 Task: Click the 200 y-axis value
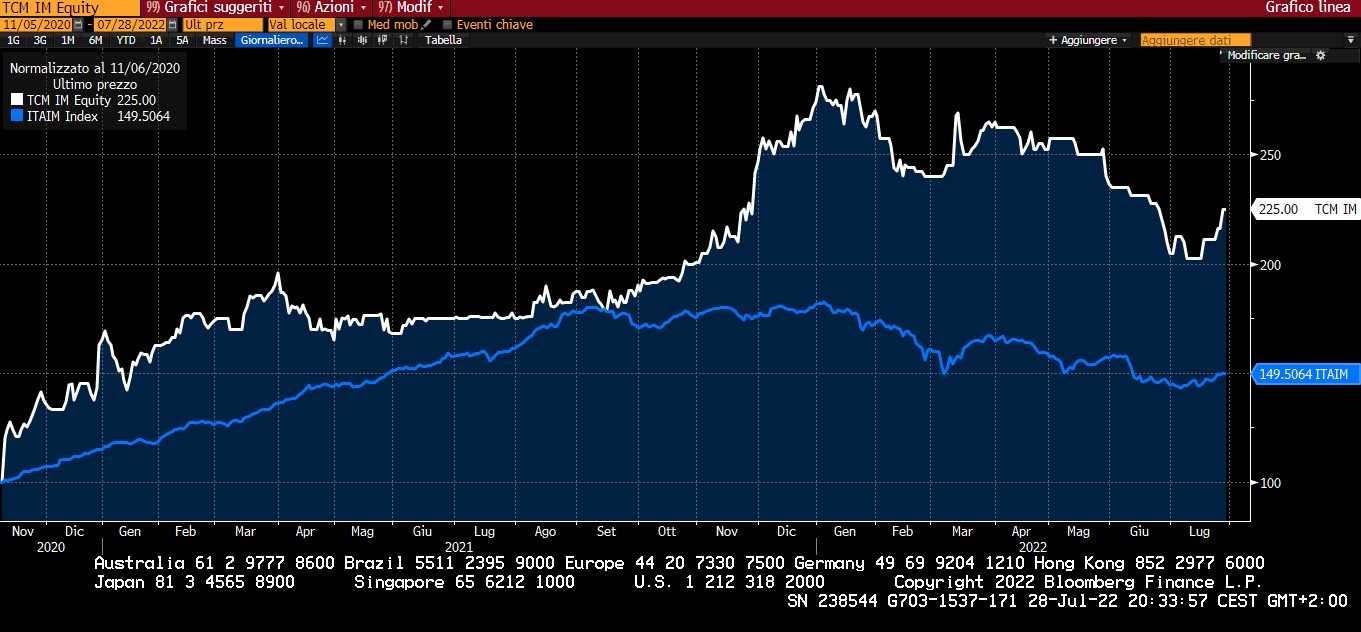(x=1270, y=264)
